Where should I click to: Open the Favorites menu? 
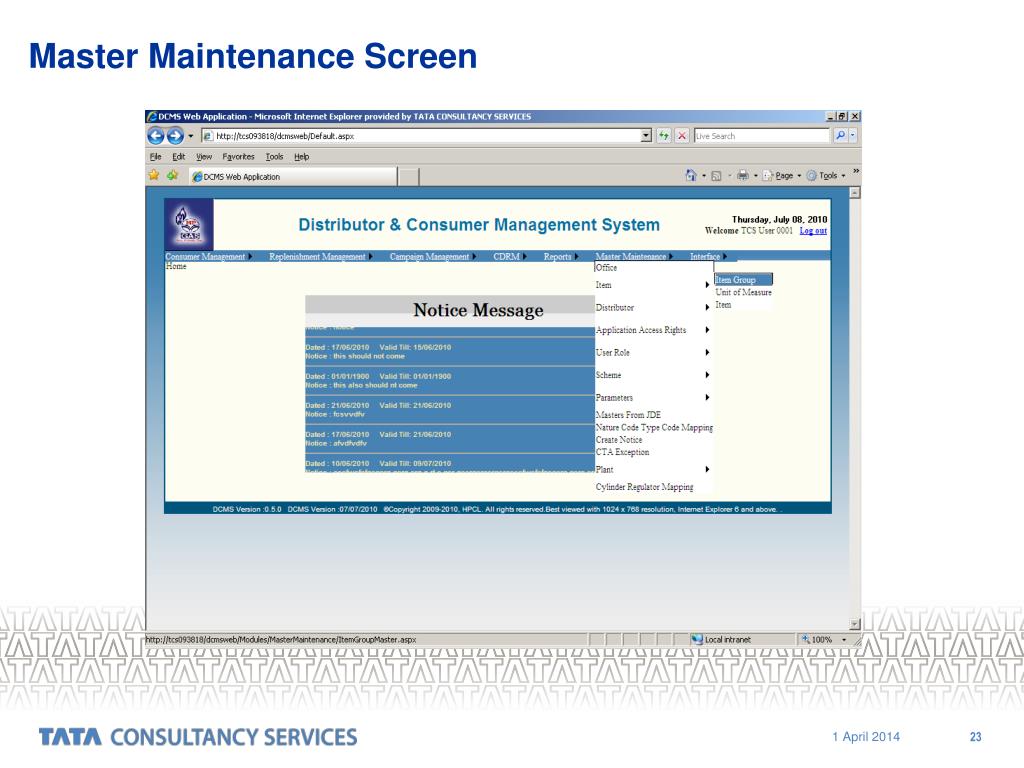click(x=238, y=157)
